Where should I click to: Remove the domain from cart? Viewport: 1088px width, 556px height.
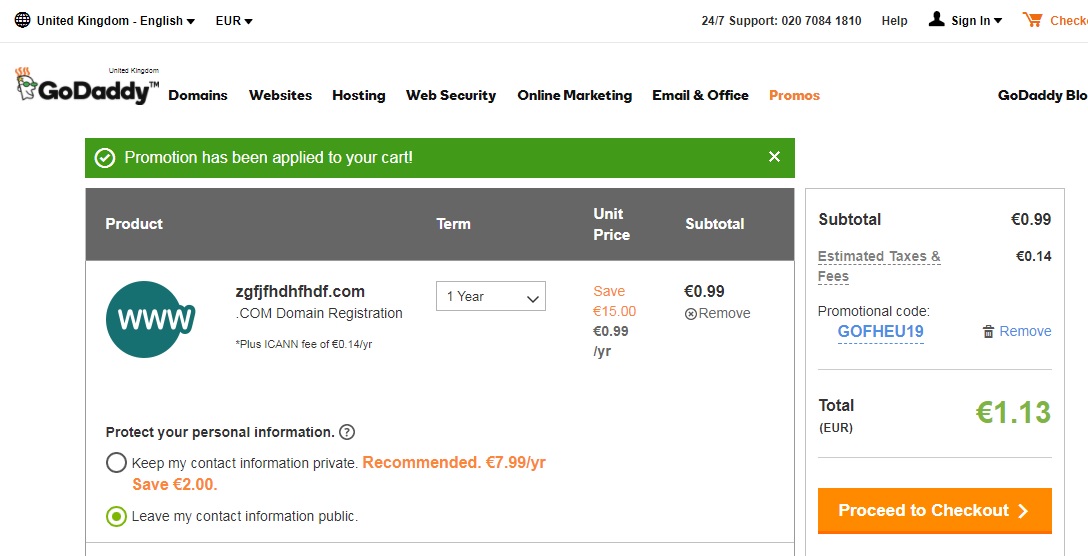click(x=717, y=314)
